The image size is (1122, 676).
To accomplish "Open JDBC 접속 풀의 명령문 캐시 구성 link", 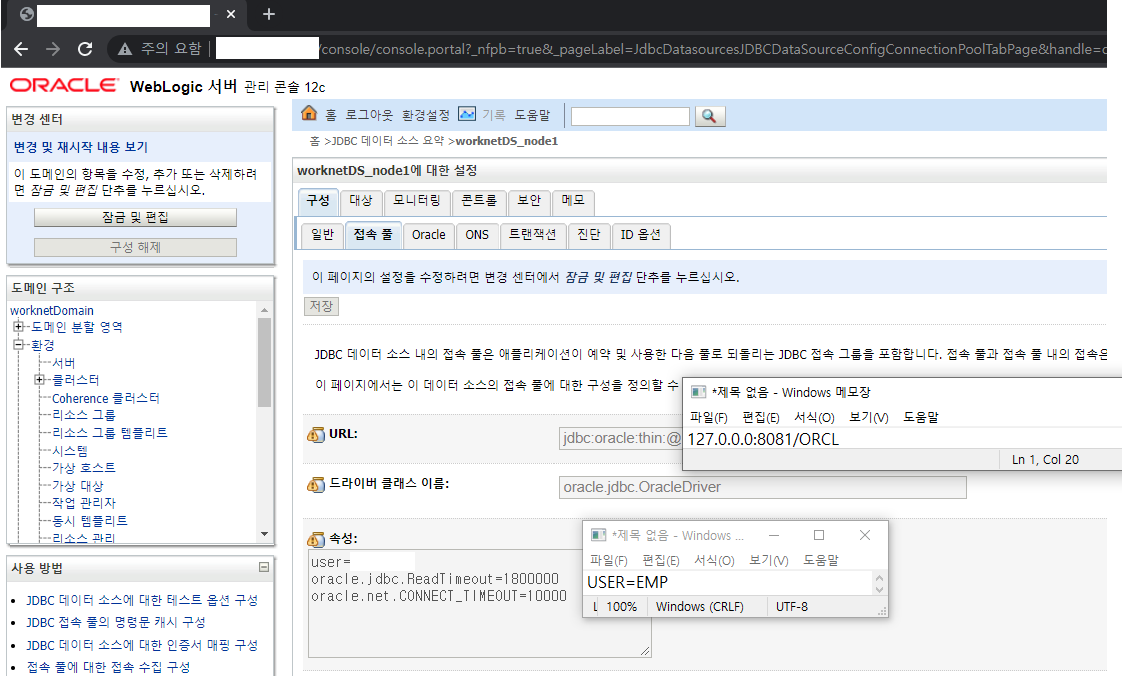I will coord(116,622).
